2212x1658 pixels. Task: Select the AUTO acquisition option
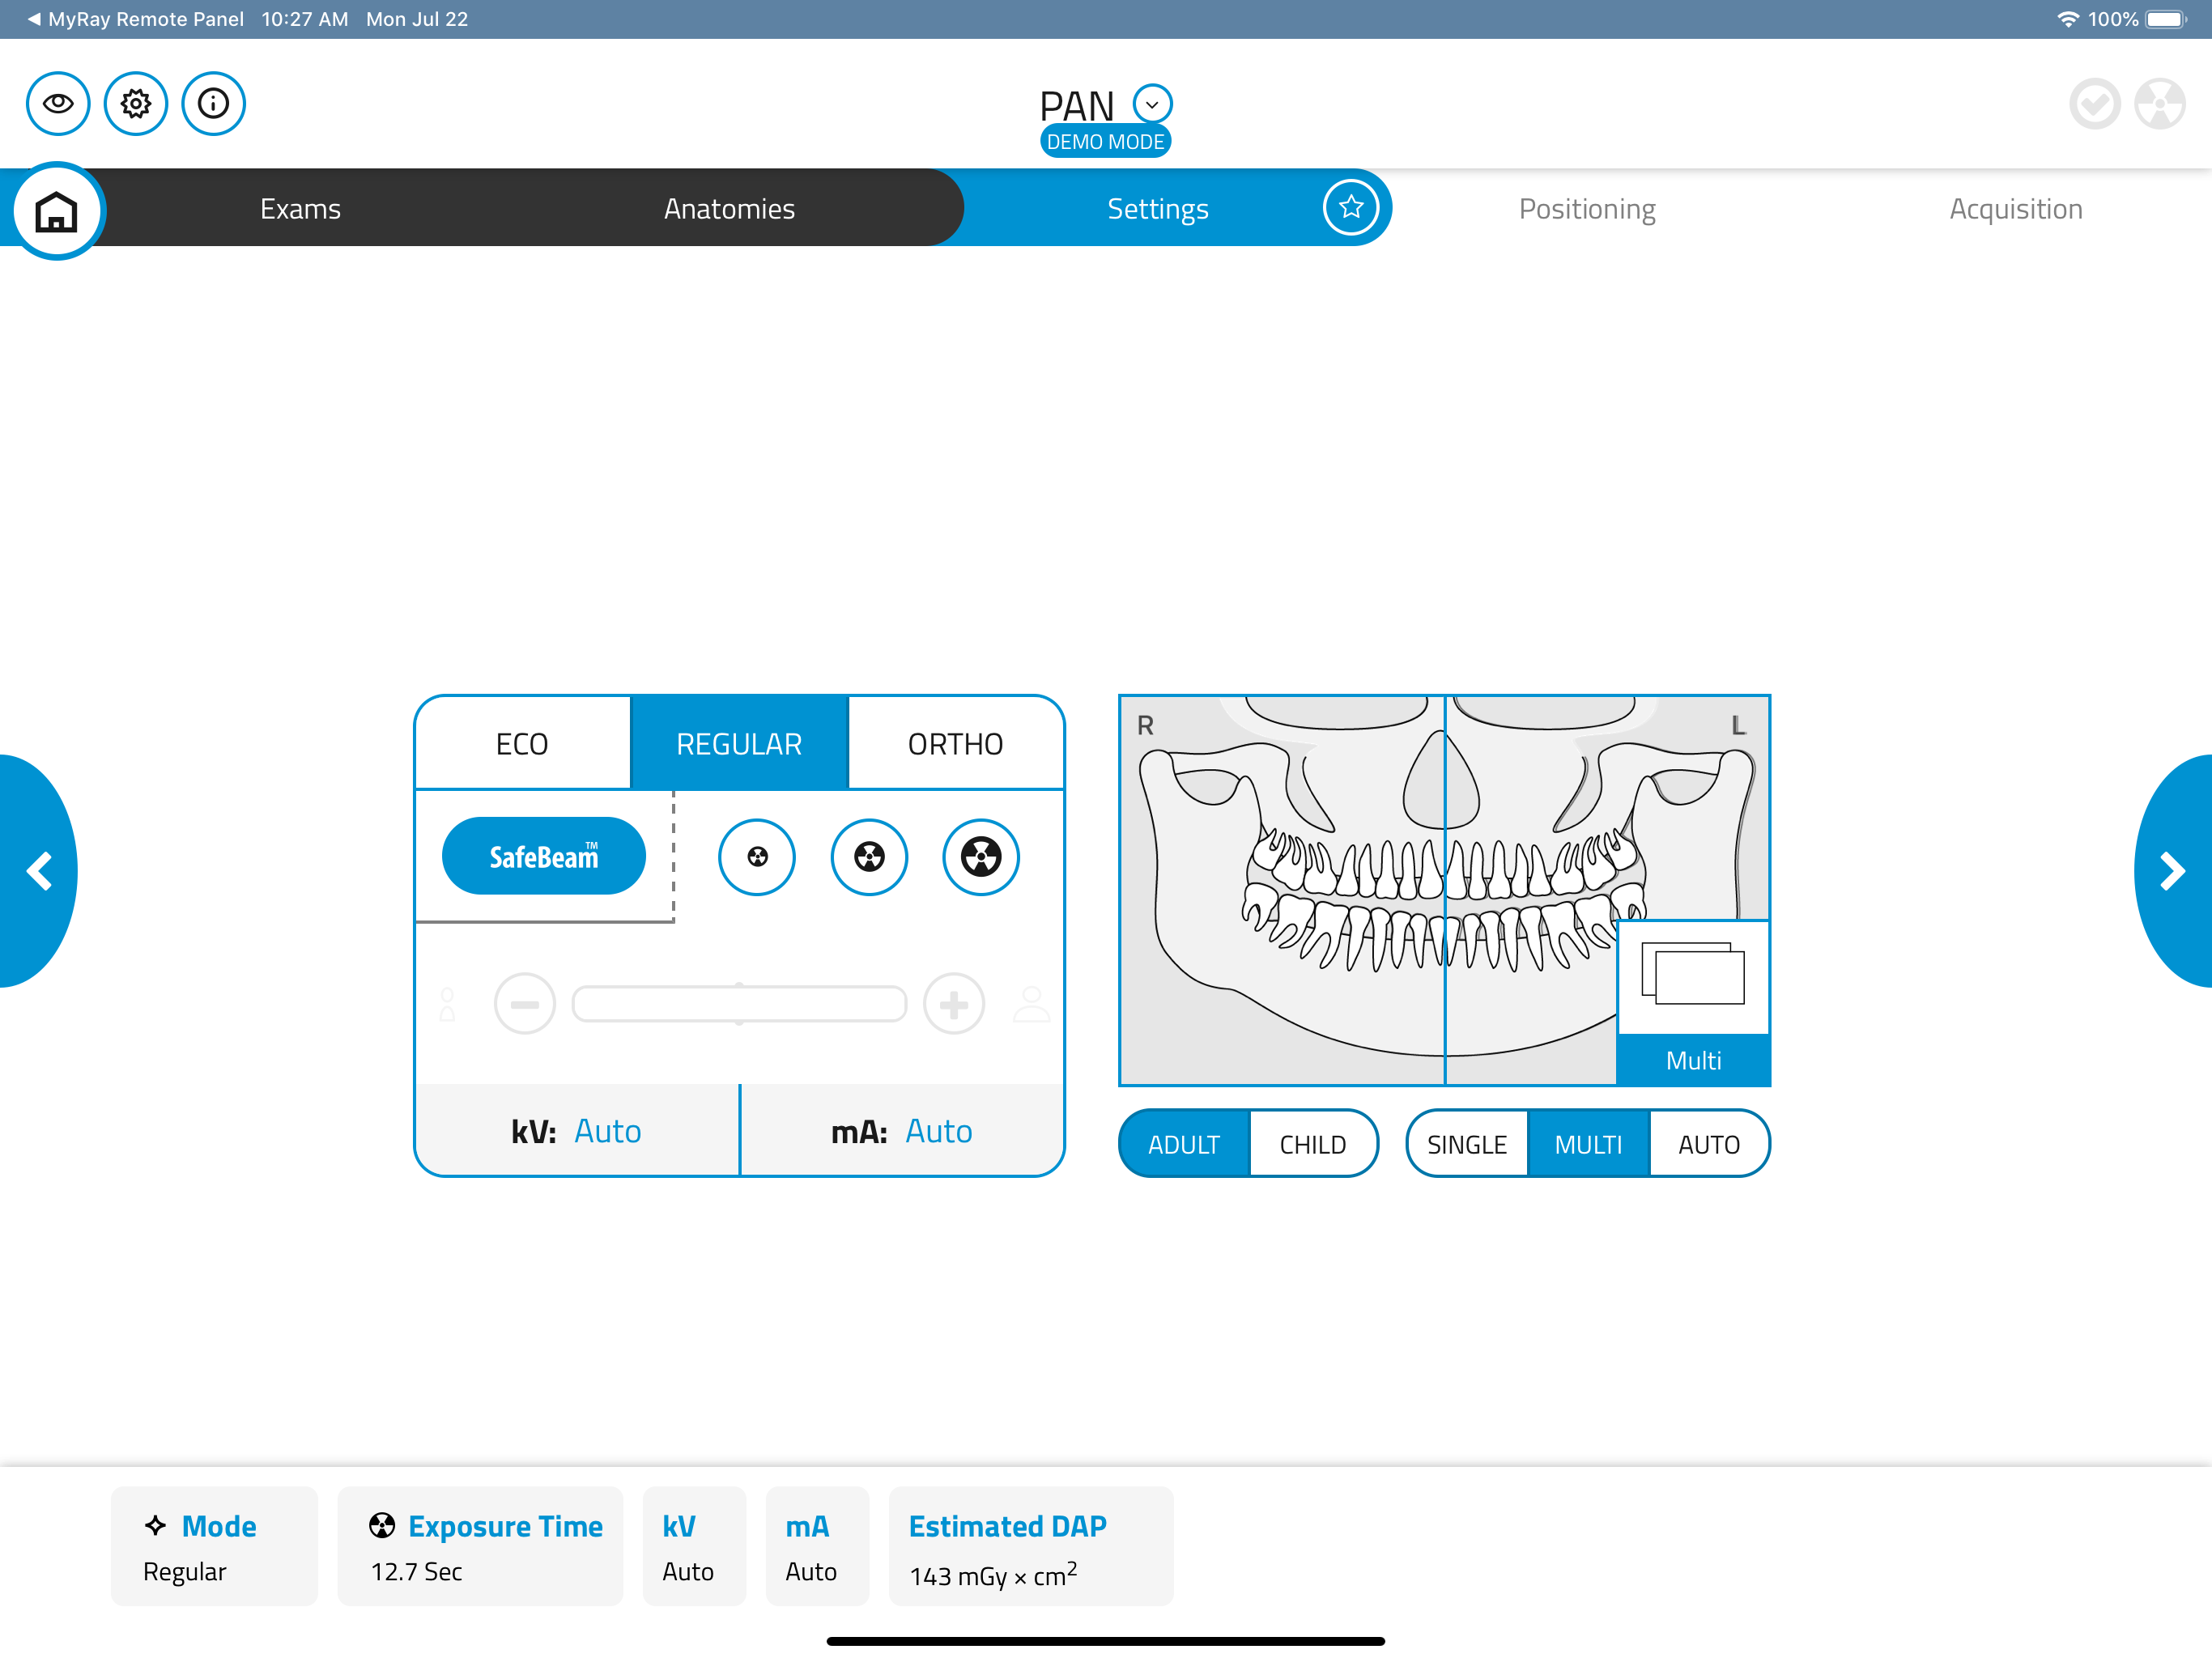coord(1708,1144)
